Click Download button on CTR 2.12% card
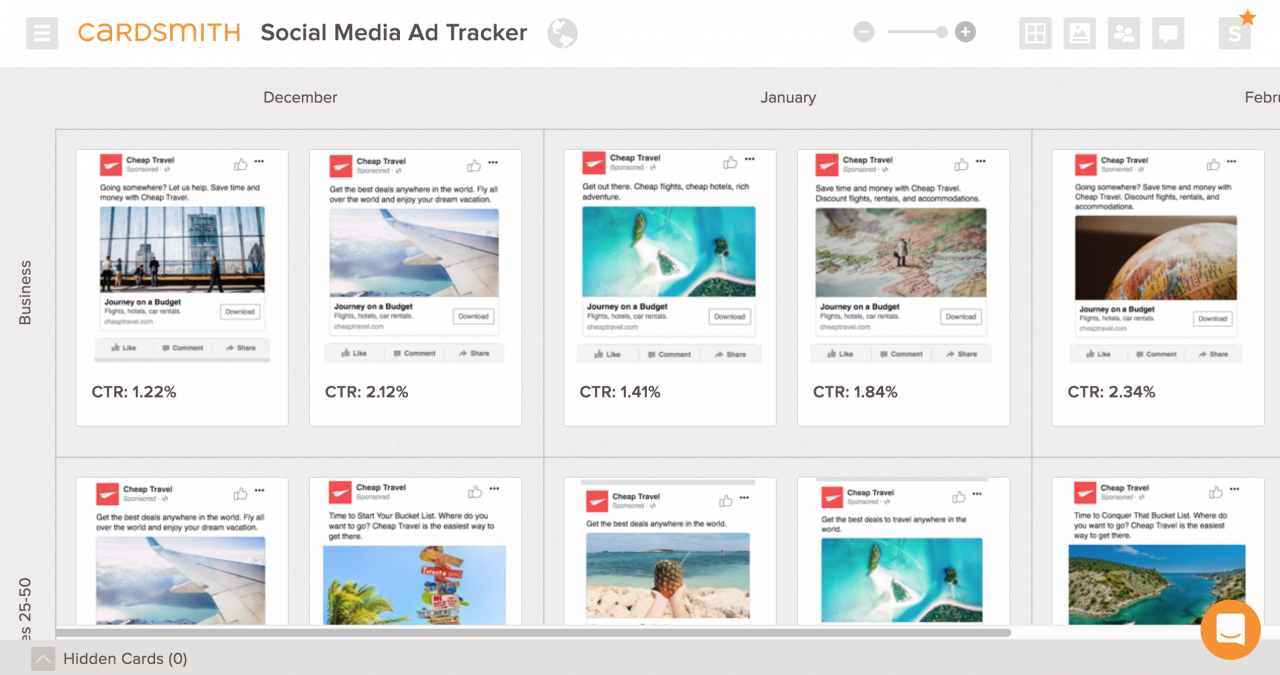Image resolution: width=1280 pixels, height=675 pixels. pos(473,316)
